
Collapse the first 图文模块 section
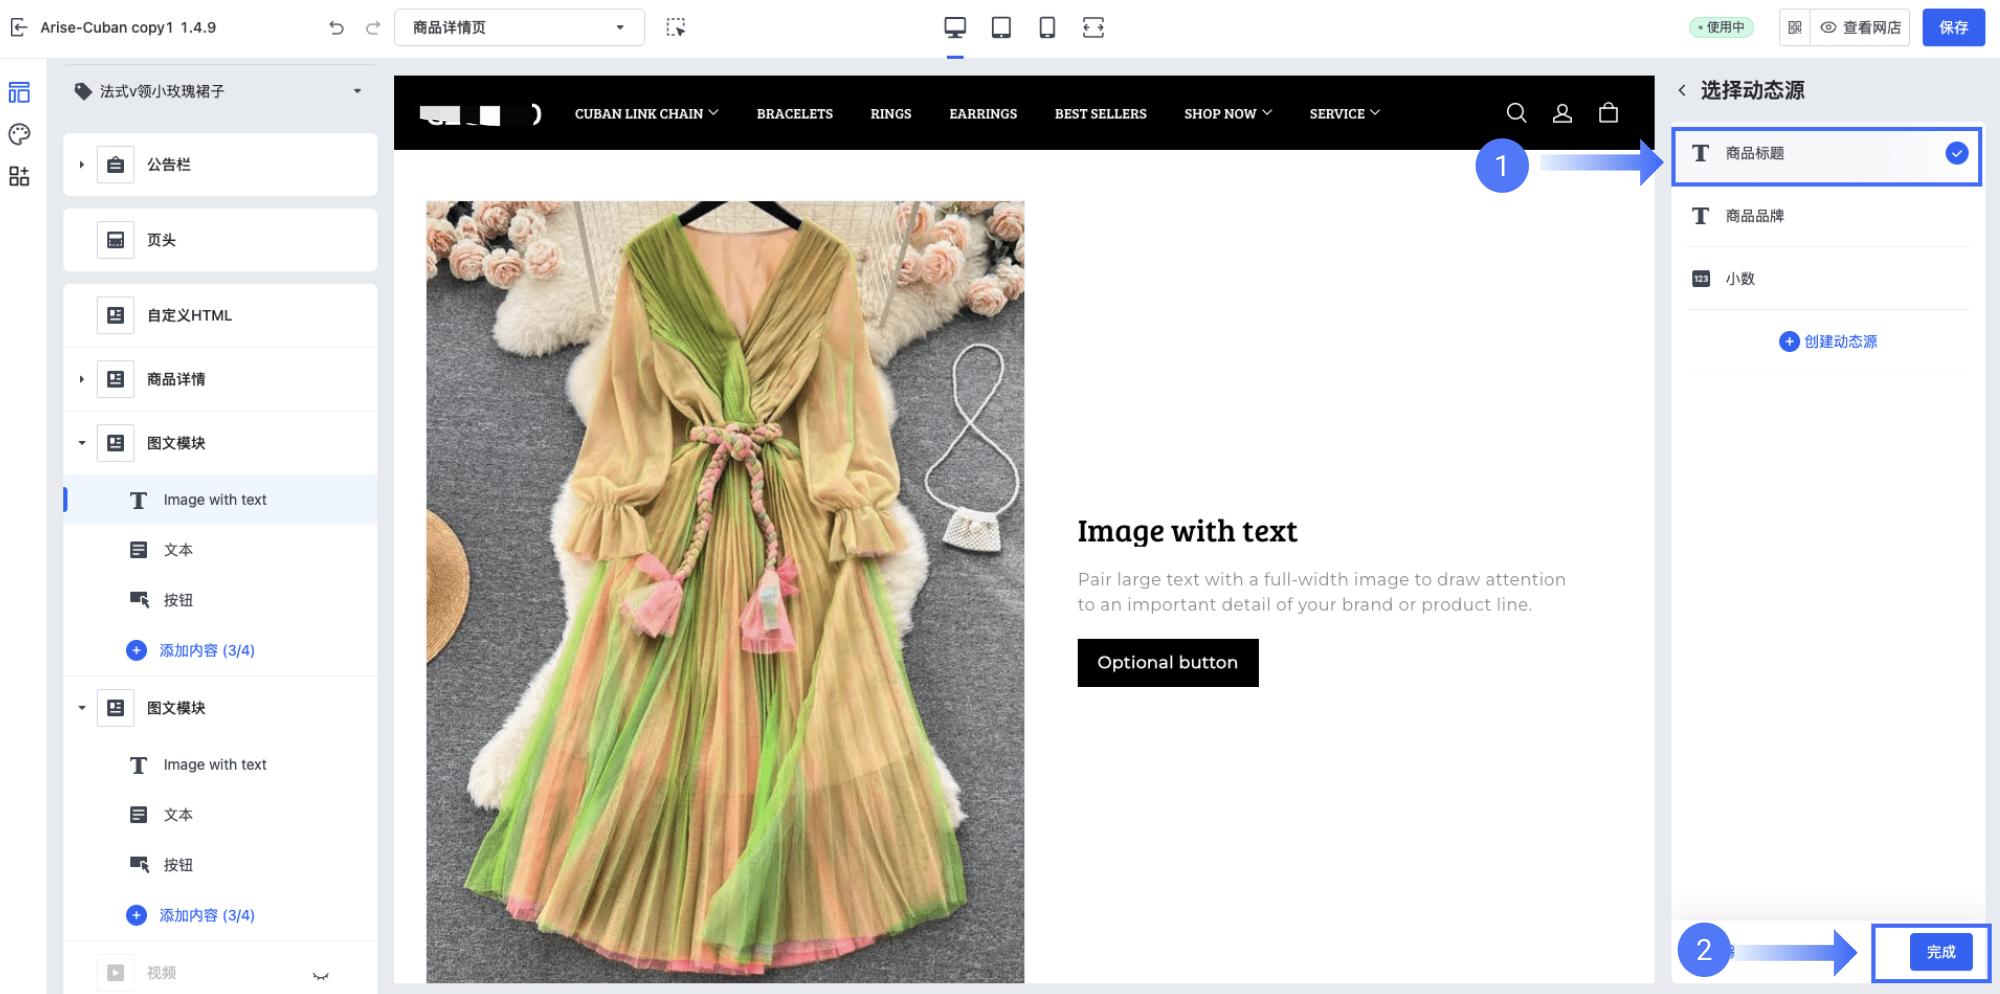[82, 443]
